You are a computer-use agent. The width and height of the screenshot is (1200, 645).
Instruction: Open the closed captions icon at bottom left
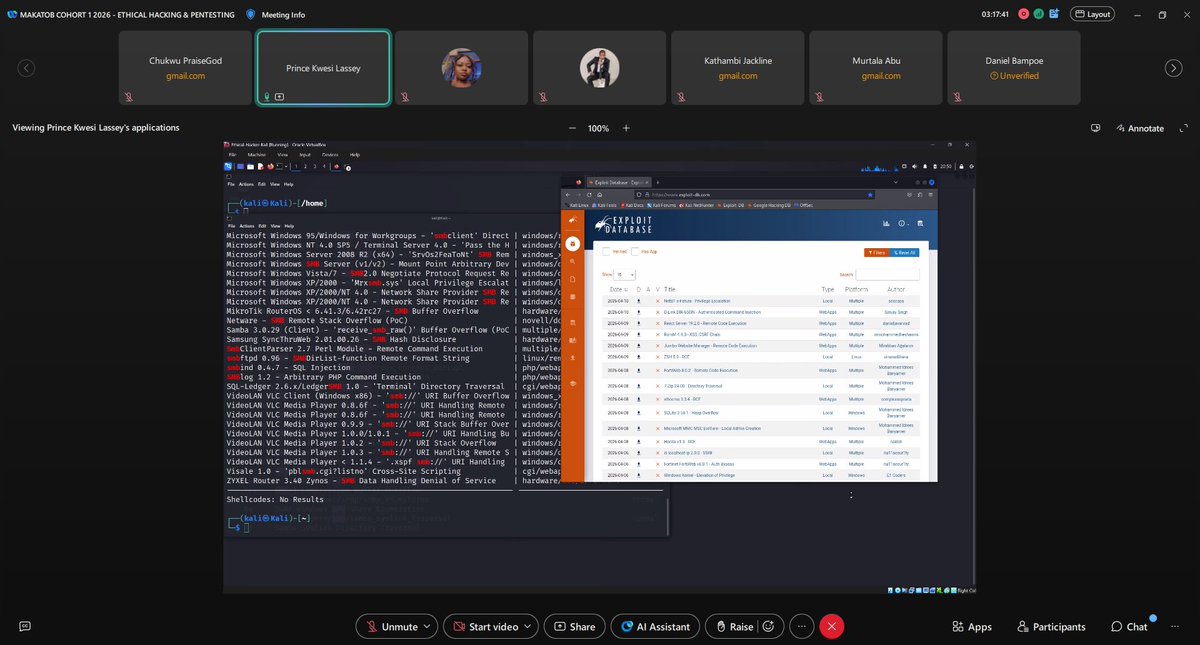pyautogui.click(x=25, y=626)
